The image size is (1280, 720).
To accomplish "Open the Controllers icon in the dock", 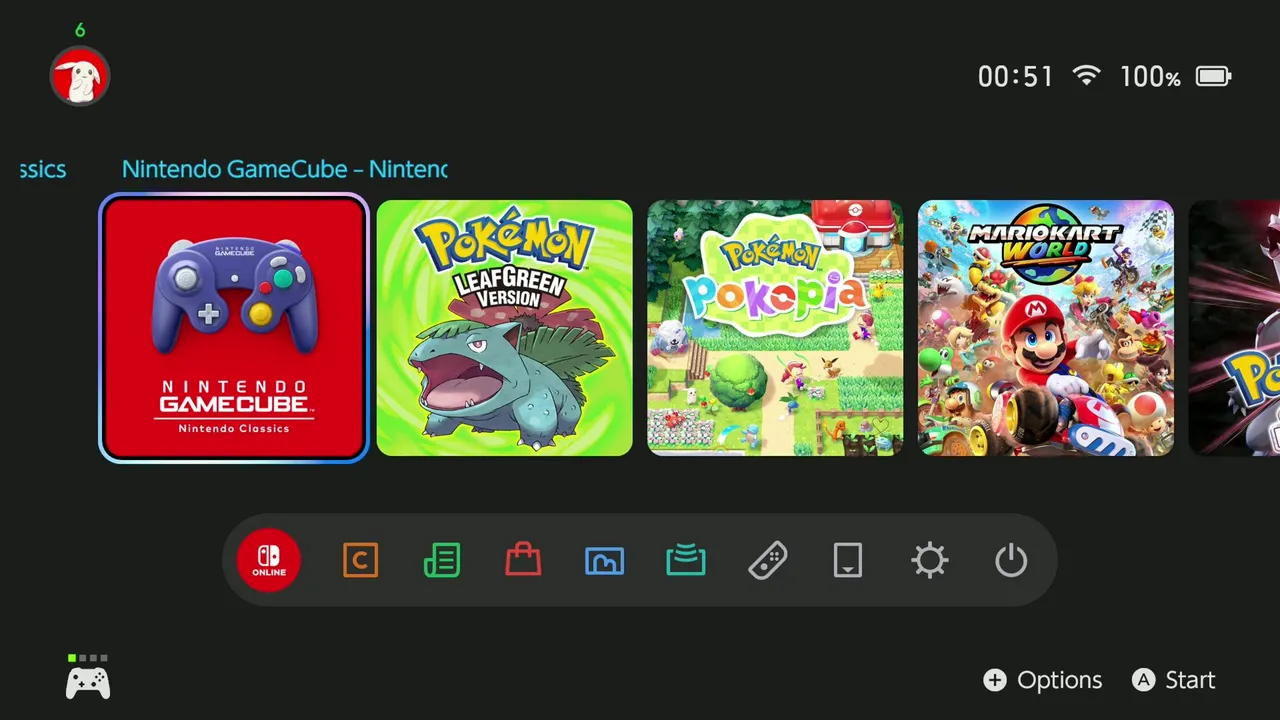I will coord(767,561).
